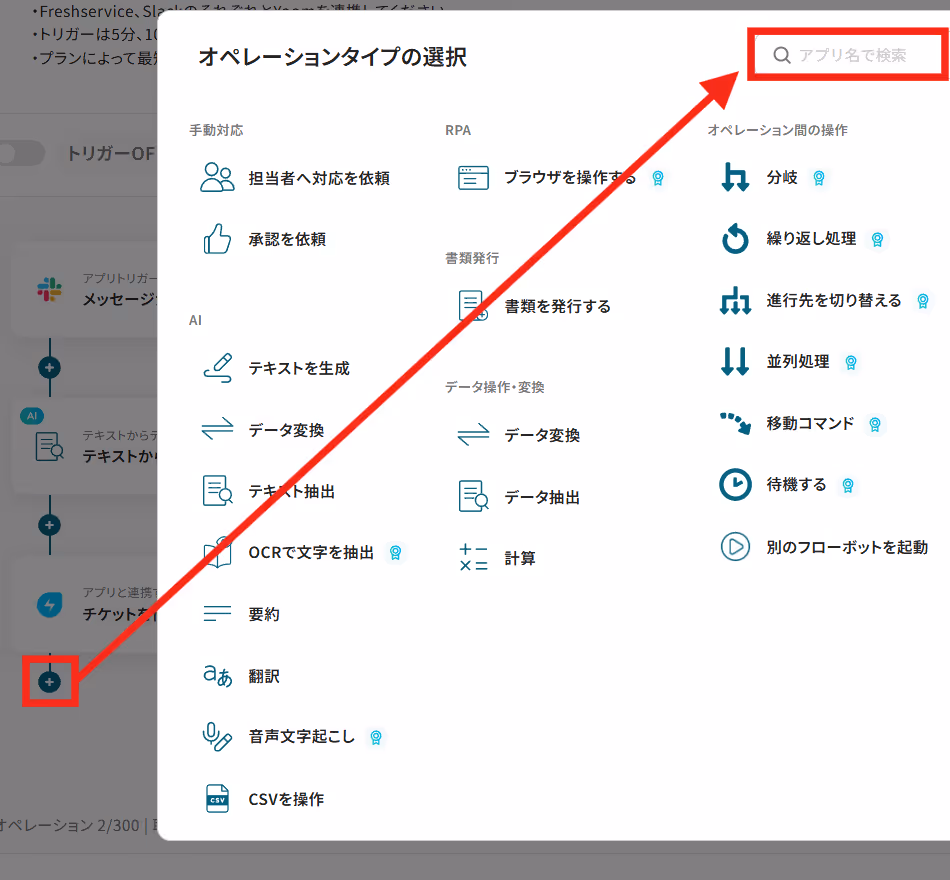The width and height of the screenshot is (950, 880).
Task: Choose 進行先を切り替える icon
Action: coord(735,300)
